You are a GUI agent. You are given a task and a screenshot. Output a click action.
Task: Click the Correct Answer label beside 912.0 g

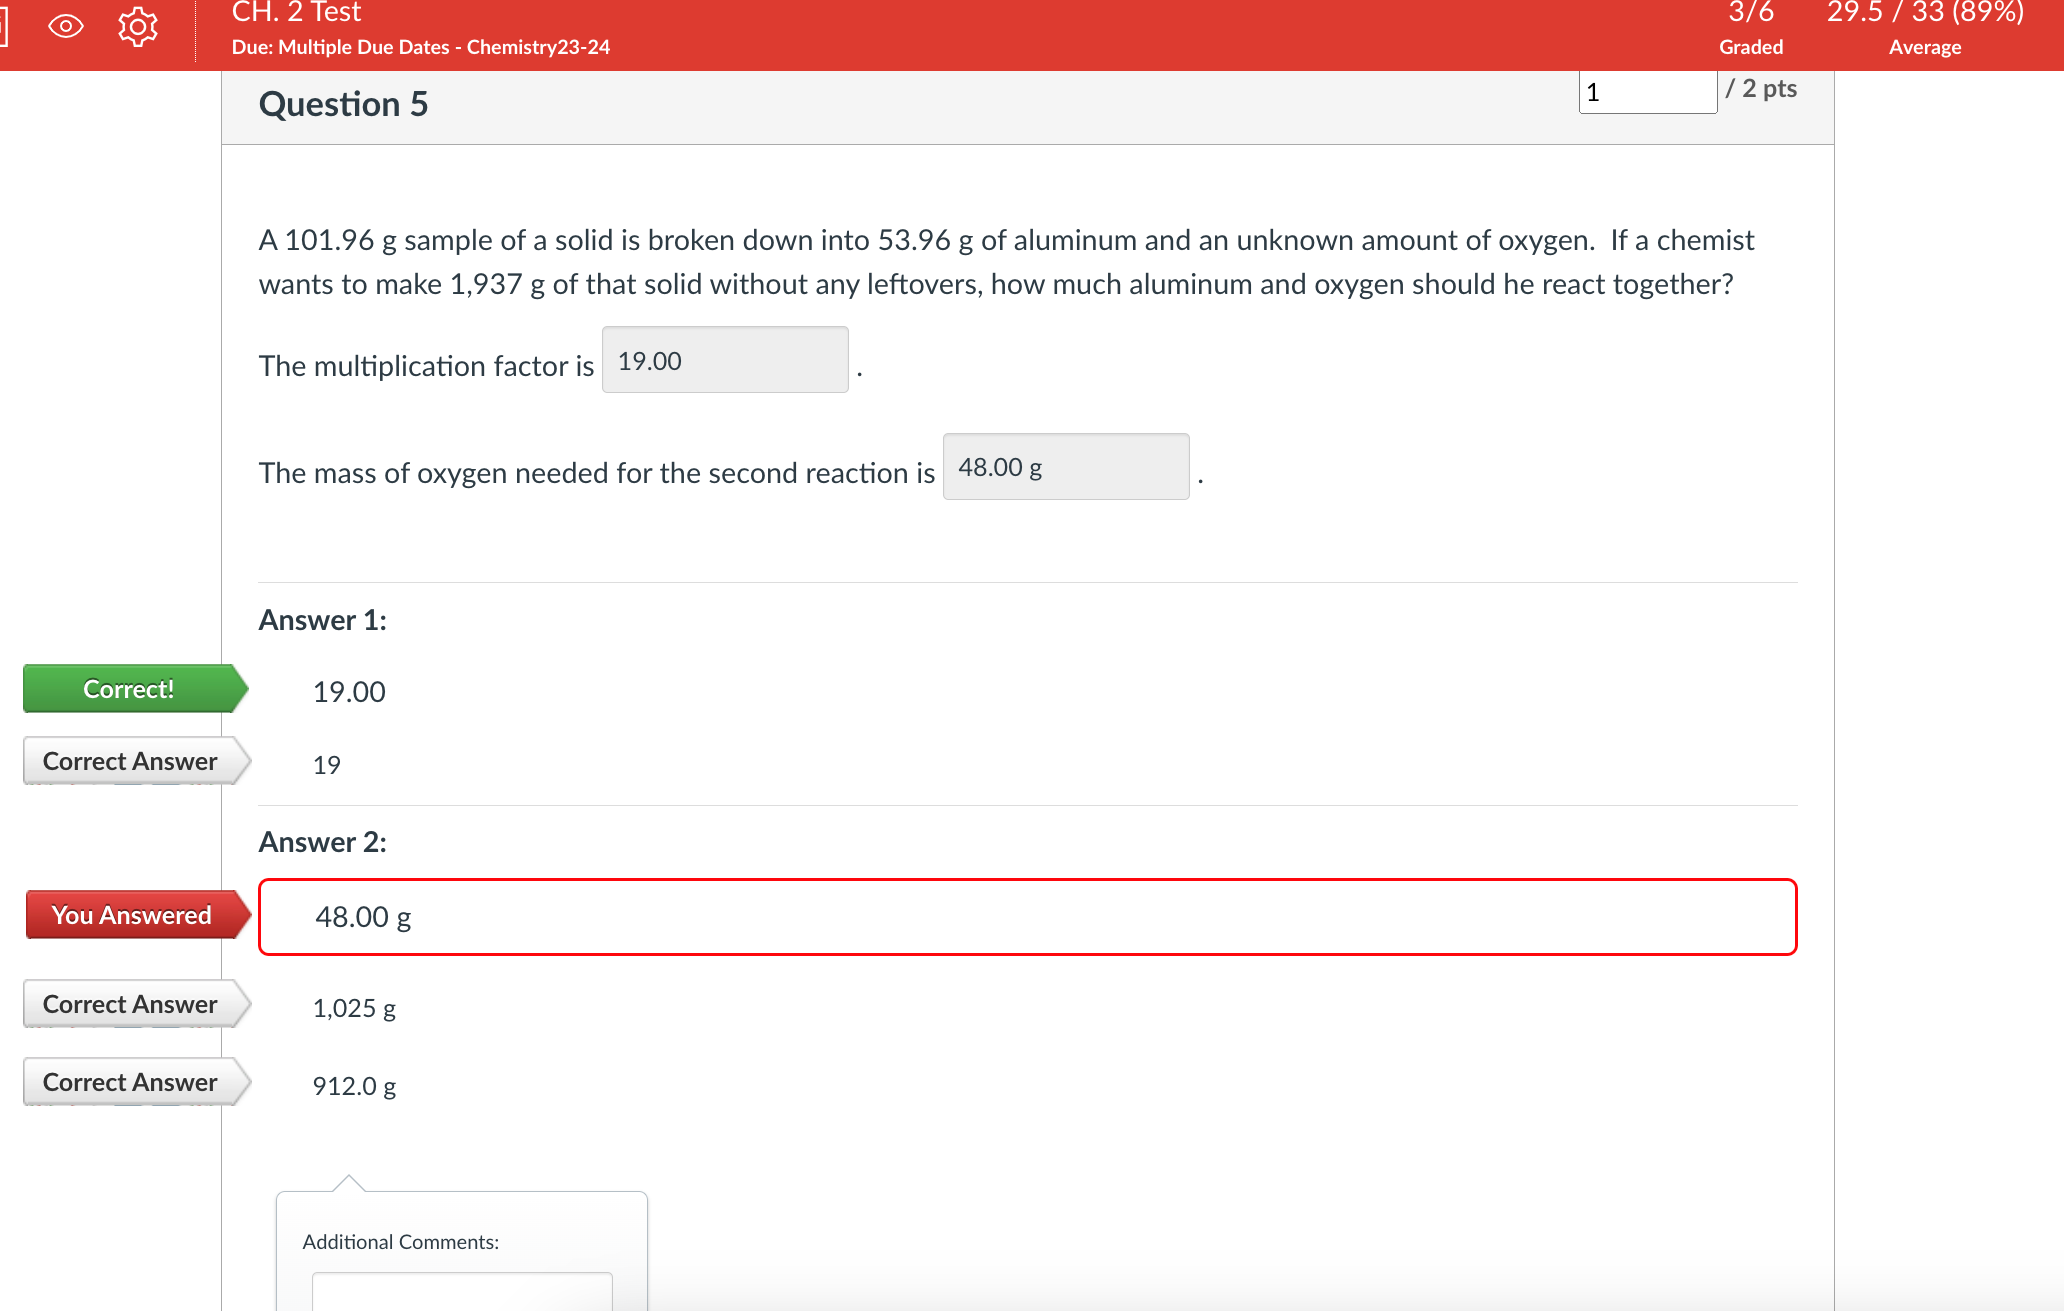[130, 1083]
